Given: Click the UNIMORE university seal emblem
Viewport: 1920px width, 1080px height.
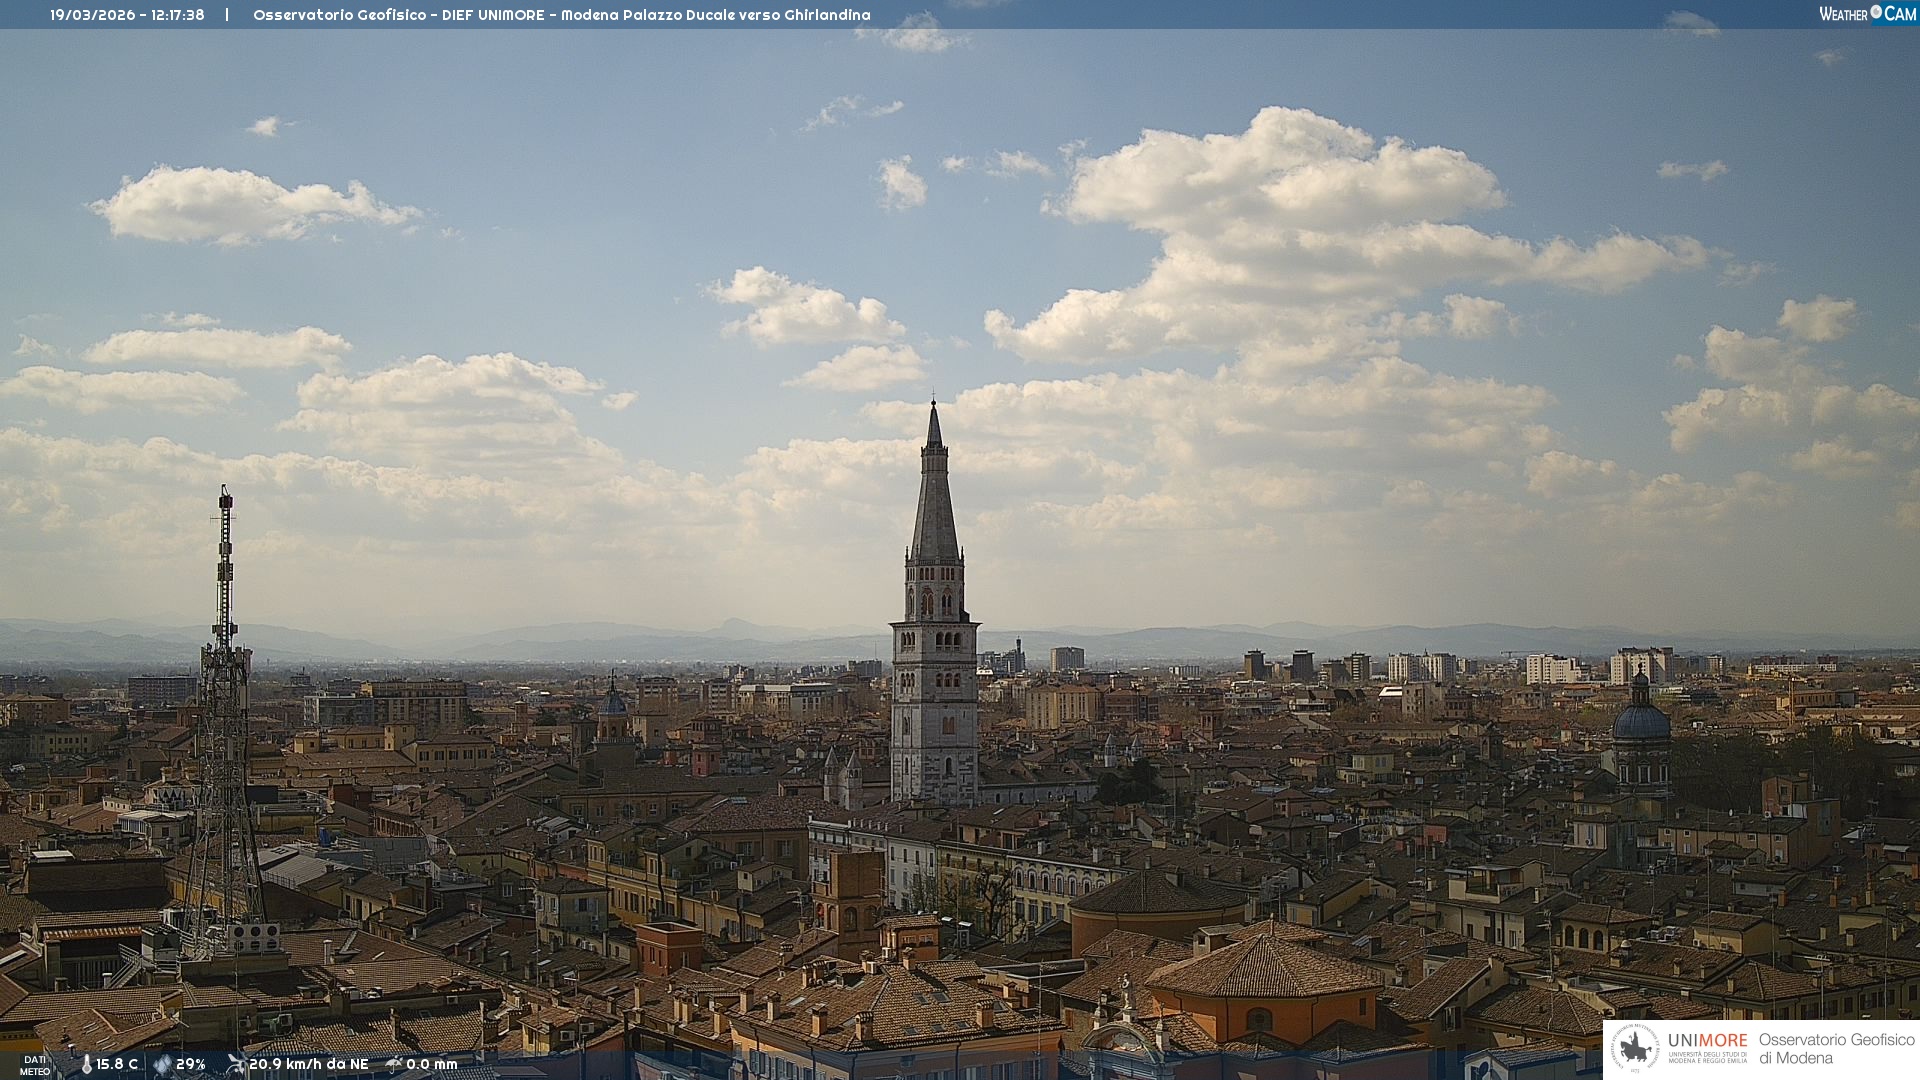Looking at the screenshot, I should coord(1636,1048).
